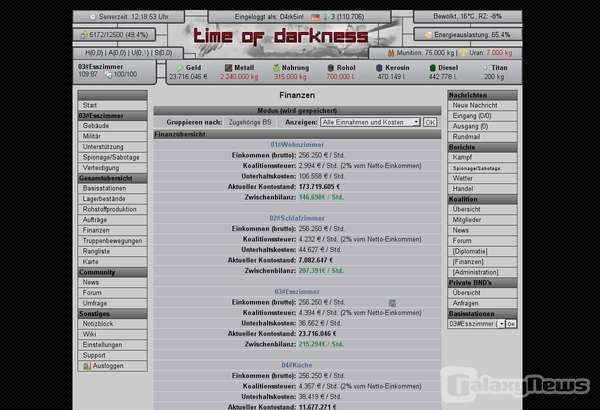Screen dimensions: 600x410
Task: Click the Titan resource icon
Action: pos(486,68)
